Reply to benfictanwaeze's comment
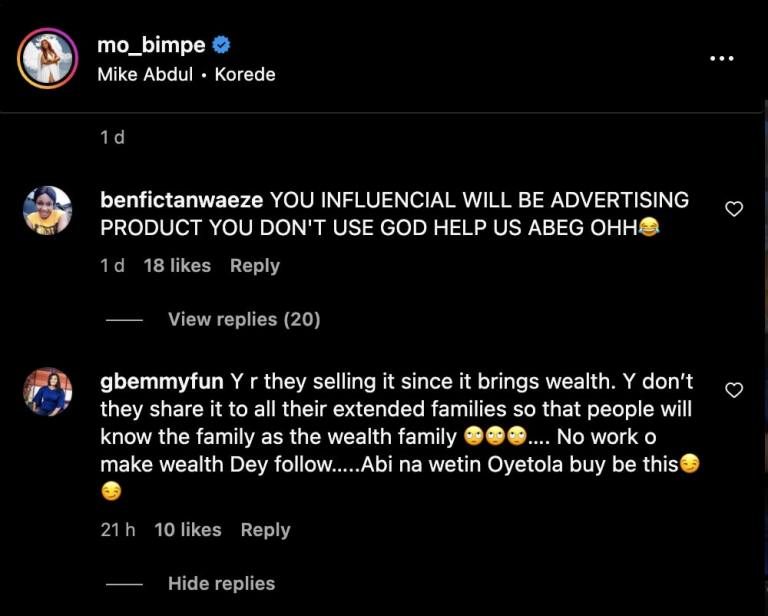This screenshot has height=616, width=768. click(x=254, y=265)
